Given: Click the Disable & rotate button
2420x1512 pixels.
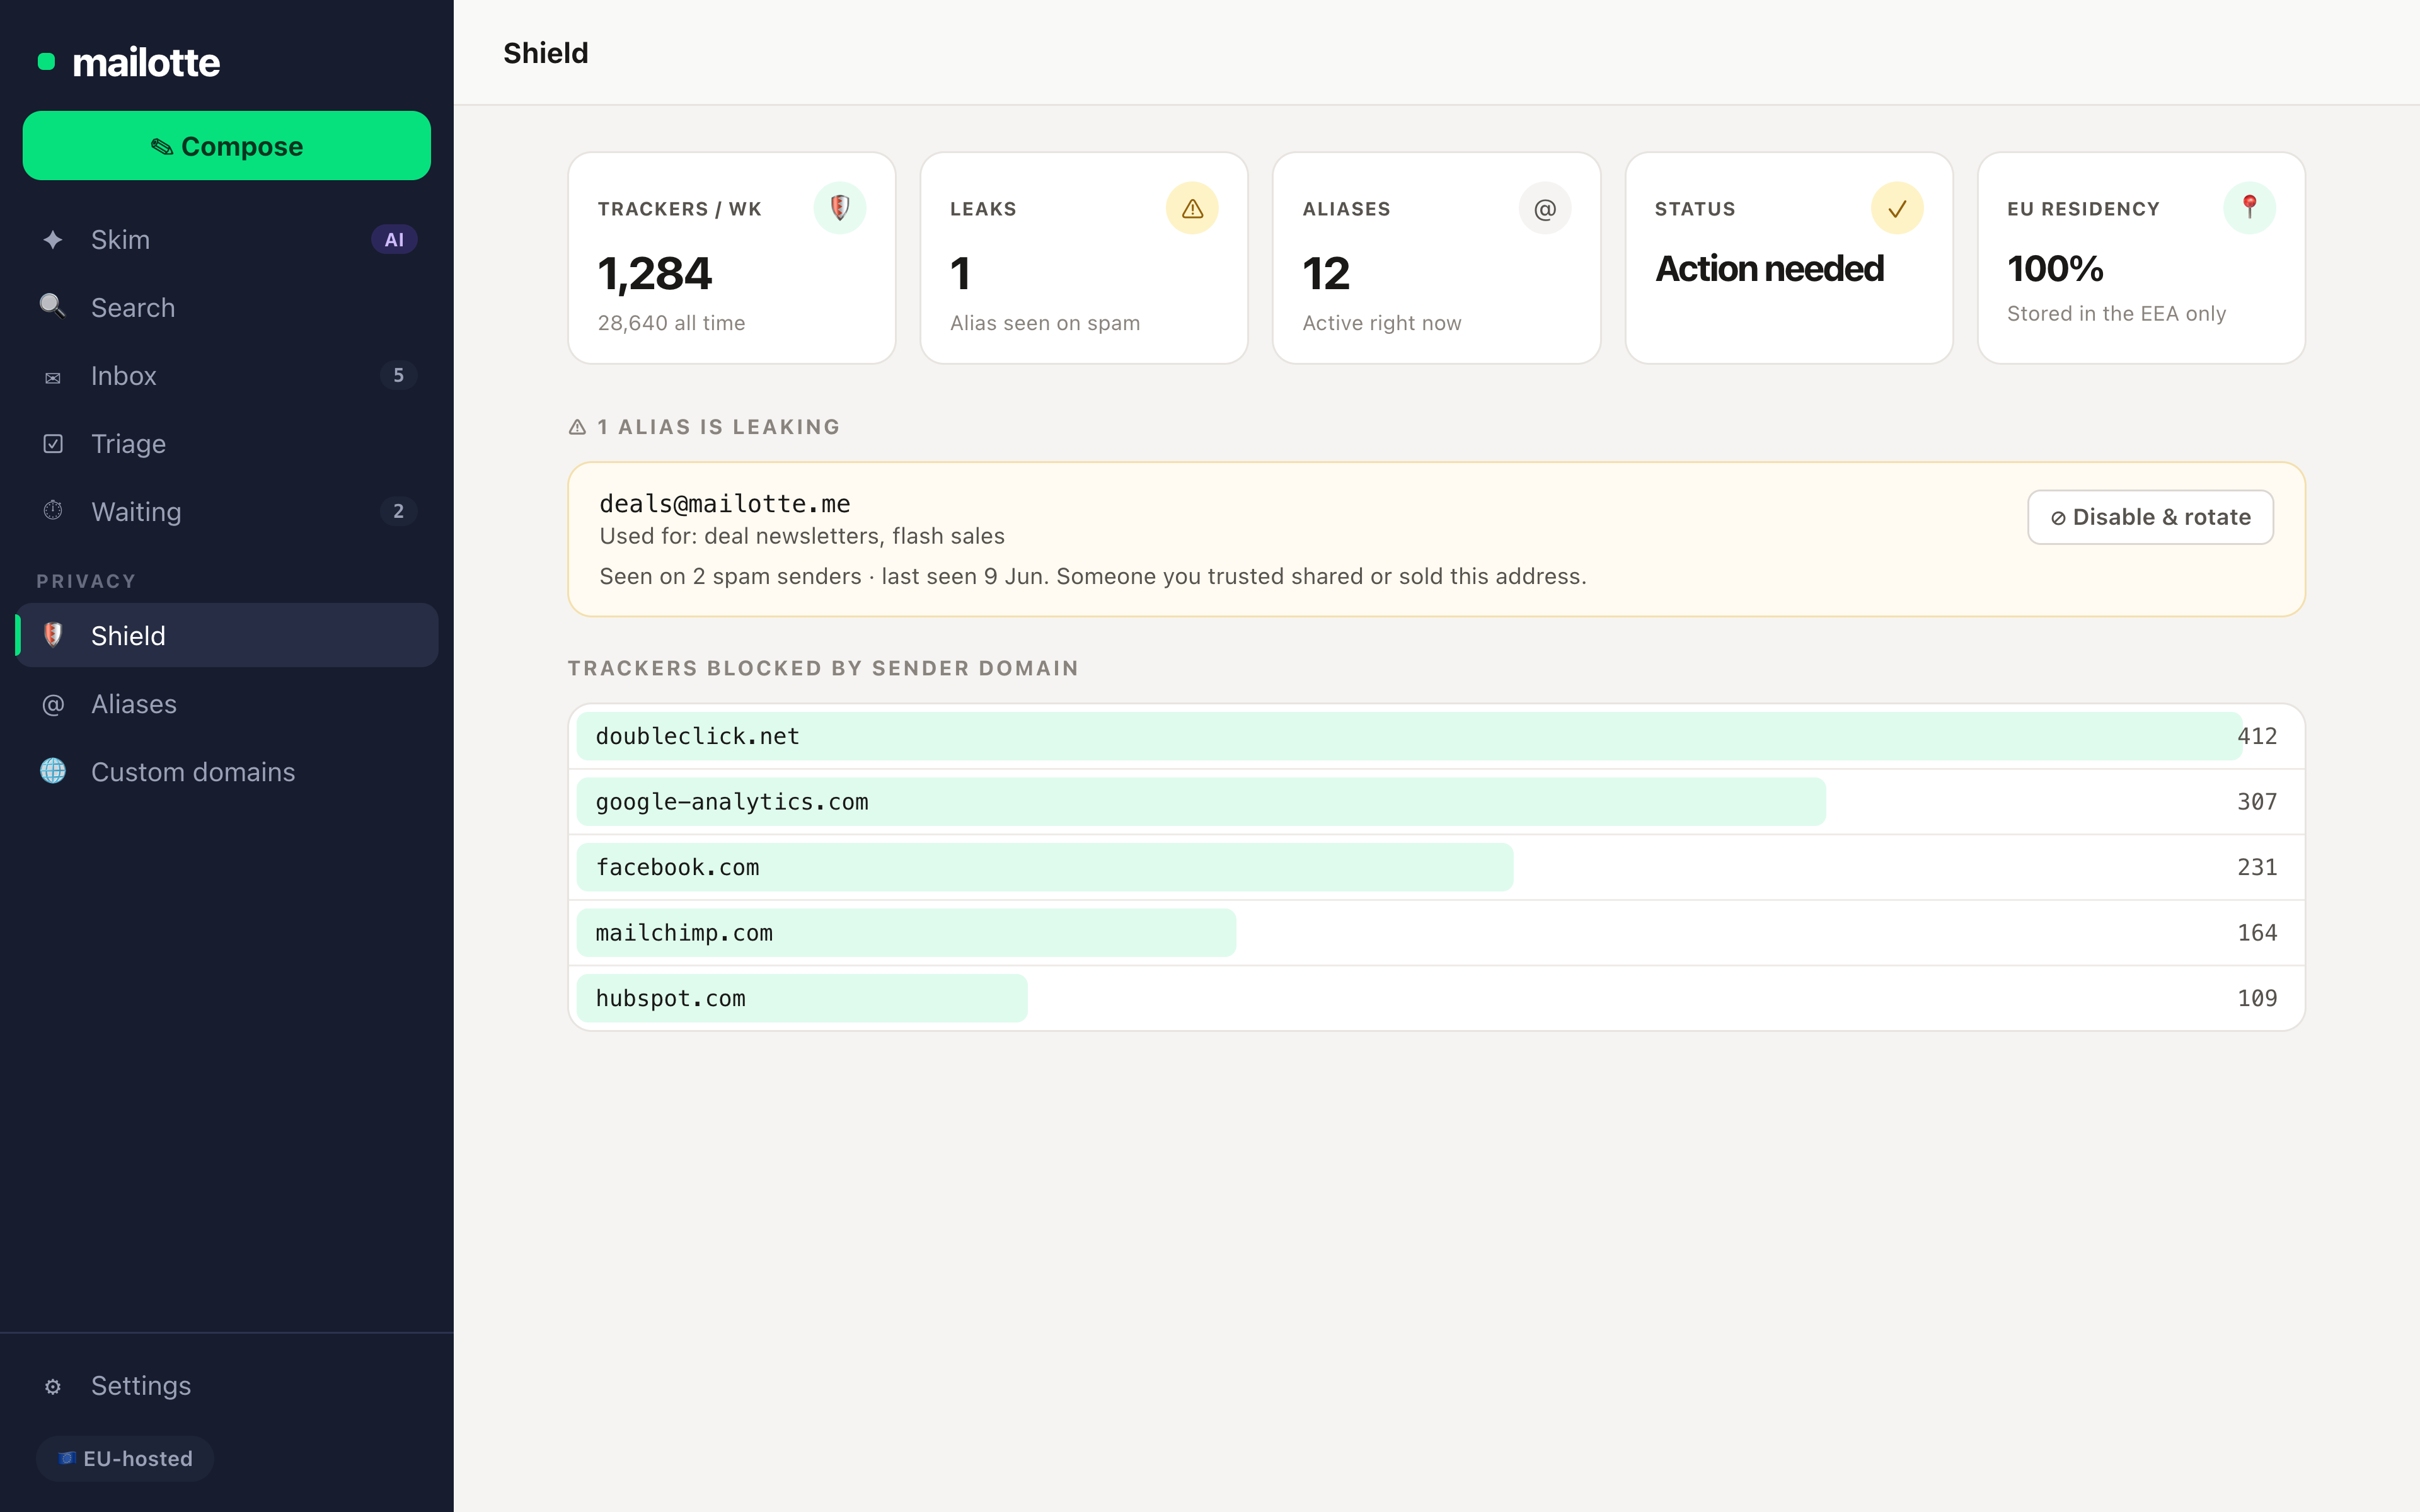Looking at the screenshot, I should tap(2150, 517).
